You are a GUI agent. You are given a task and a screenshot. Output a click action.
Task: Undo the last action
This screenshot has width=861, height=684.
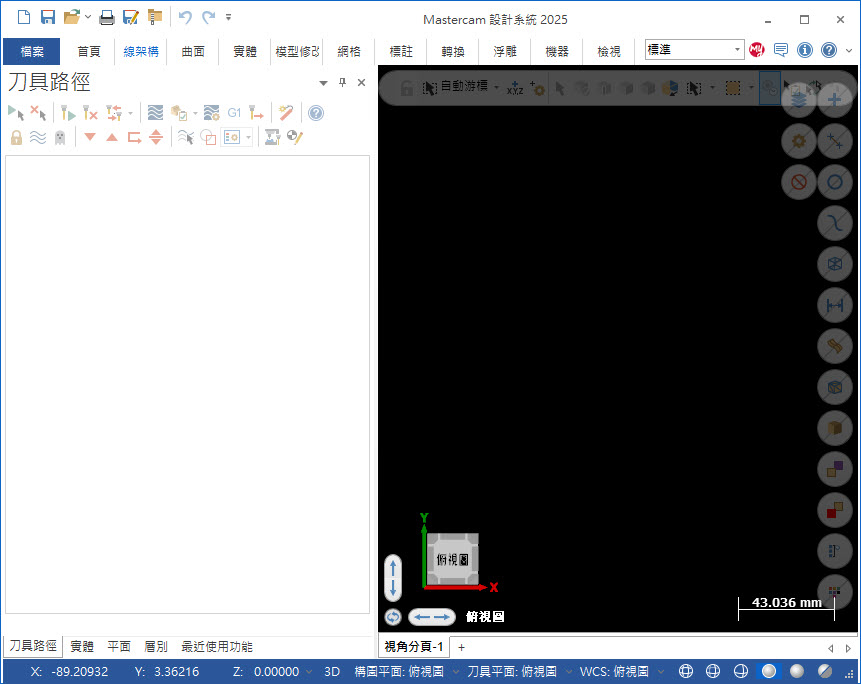click(x=185, y=18)
